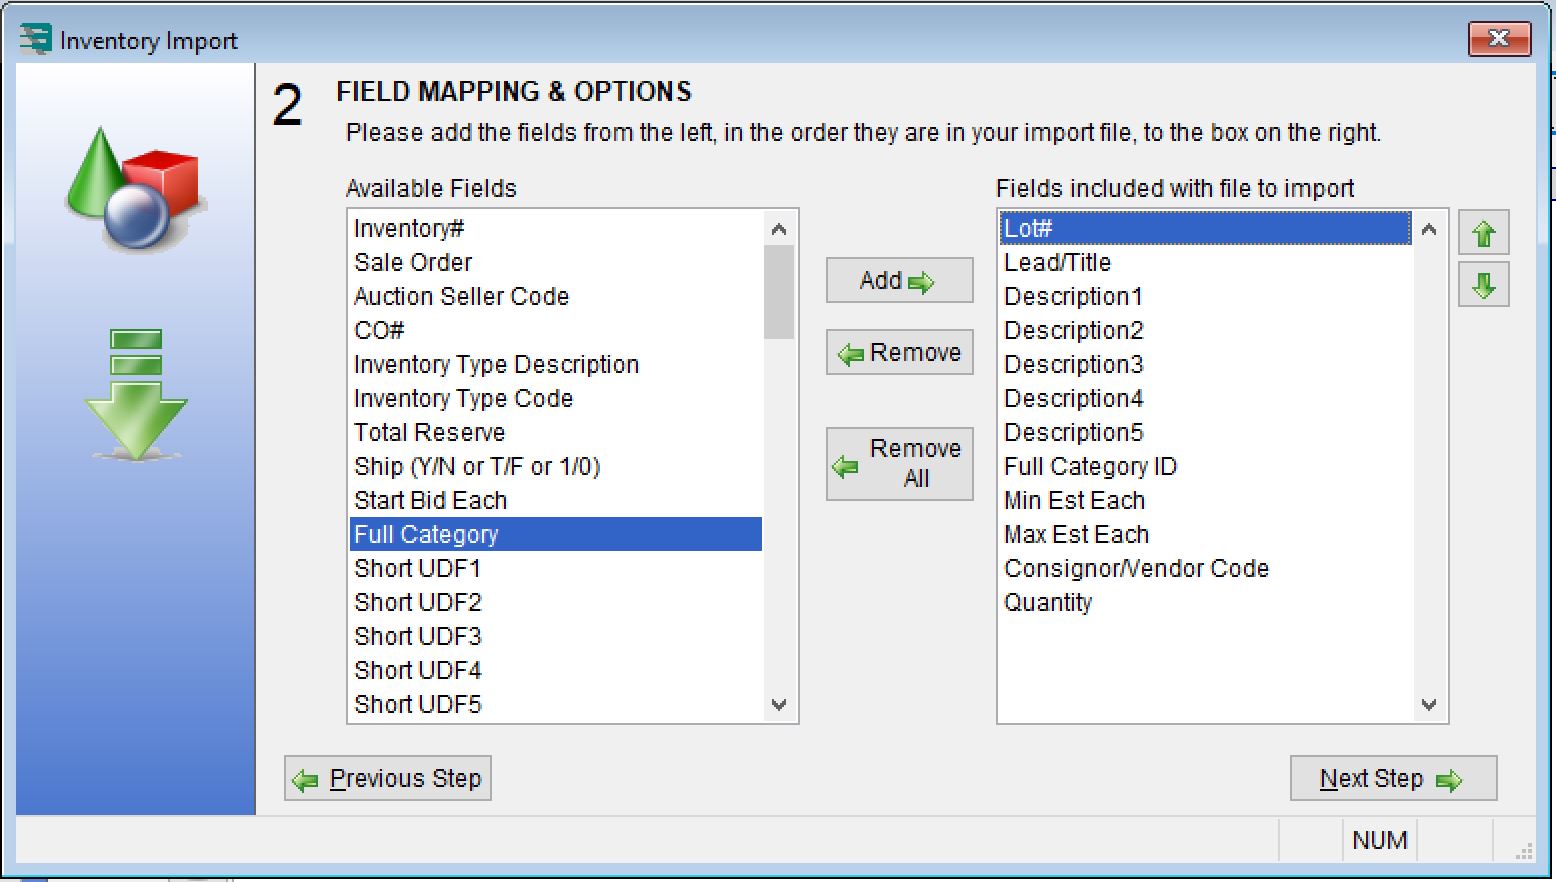Select Full Category ID in included fields

pos(1206,467)
